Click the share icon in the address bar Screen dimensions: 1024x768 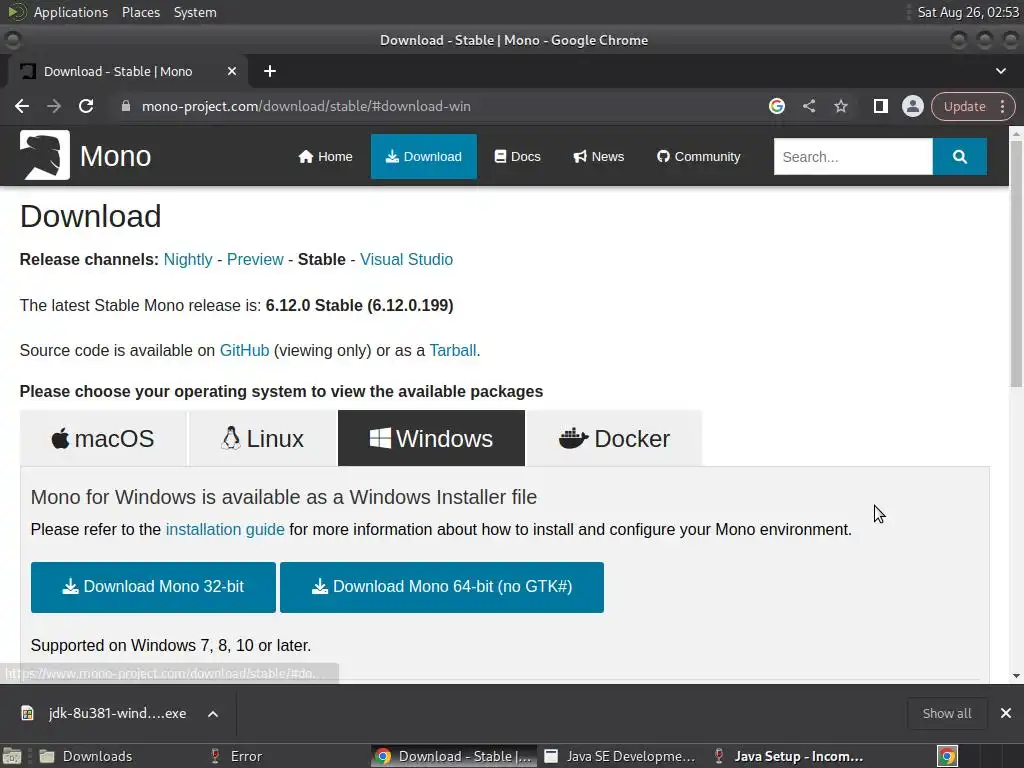pyautogui.click(x=808, y=106)
